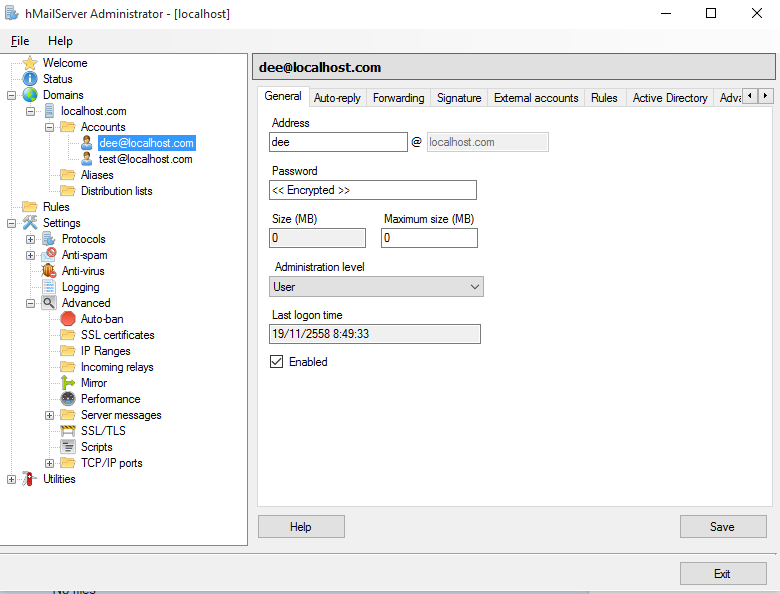This screenshot has height=594, width=780.
Task: Click the TCP/IP ports folder icon
Action: pos(68,463)
